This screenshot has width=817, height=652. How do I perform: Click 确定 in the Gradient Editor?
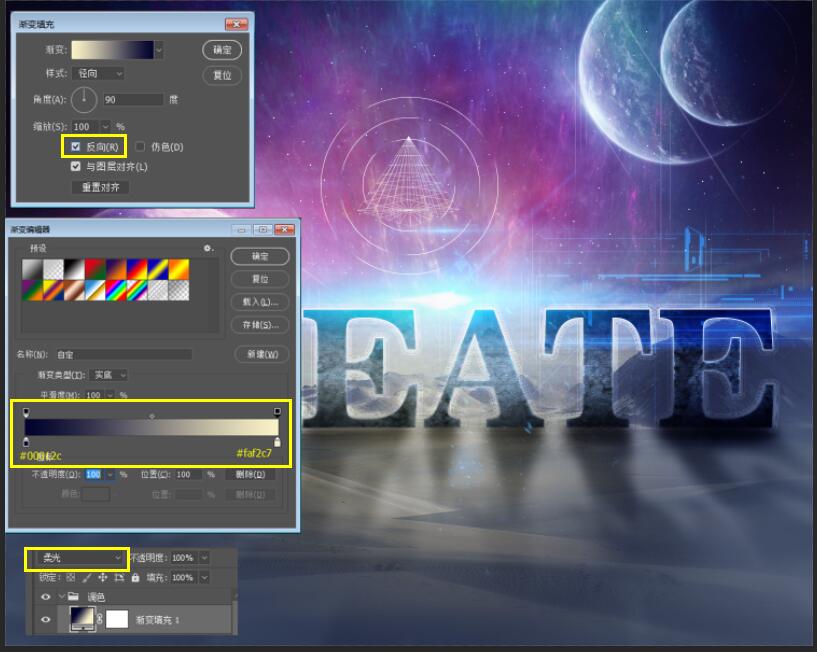click(x=260, y=256)
